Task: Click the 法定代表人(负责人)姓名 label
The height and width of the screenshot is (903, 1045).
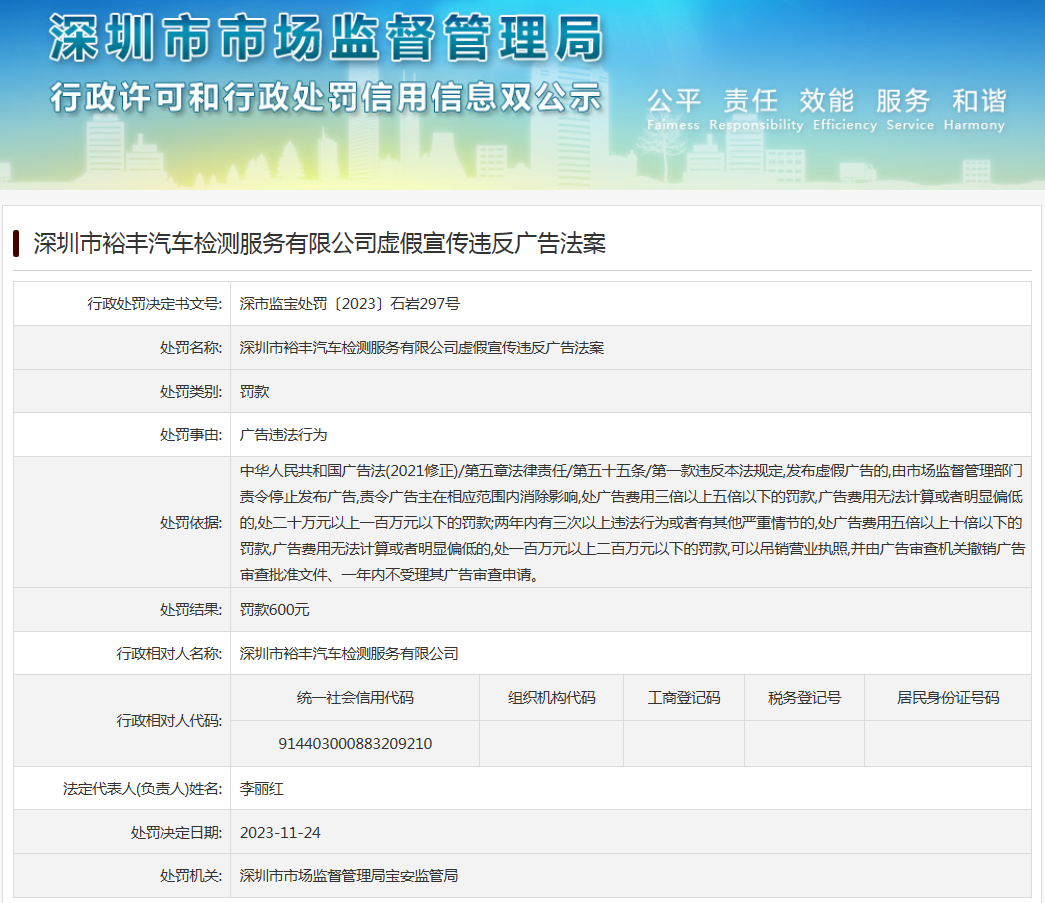Action: pyautogui.click(x=143, y=789)
